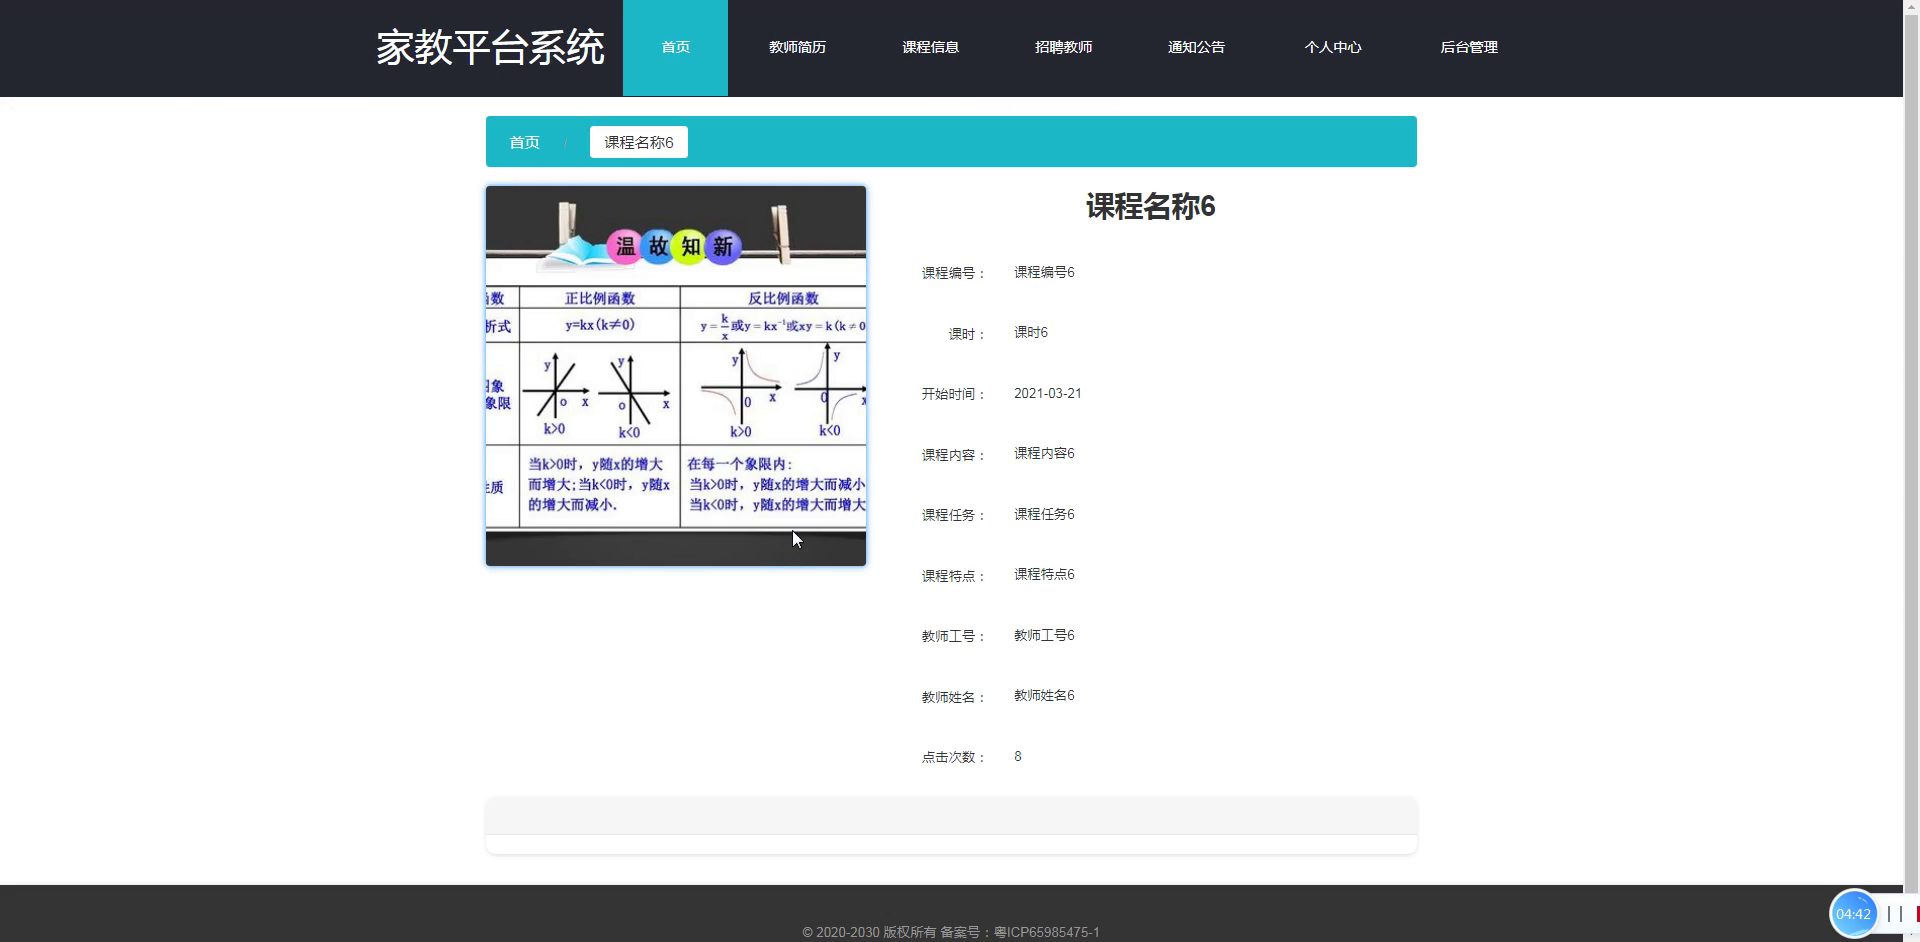
Task: Click the 教师姓名6 value
Action: (x=1044, y=695)
